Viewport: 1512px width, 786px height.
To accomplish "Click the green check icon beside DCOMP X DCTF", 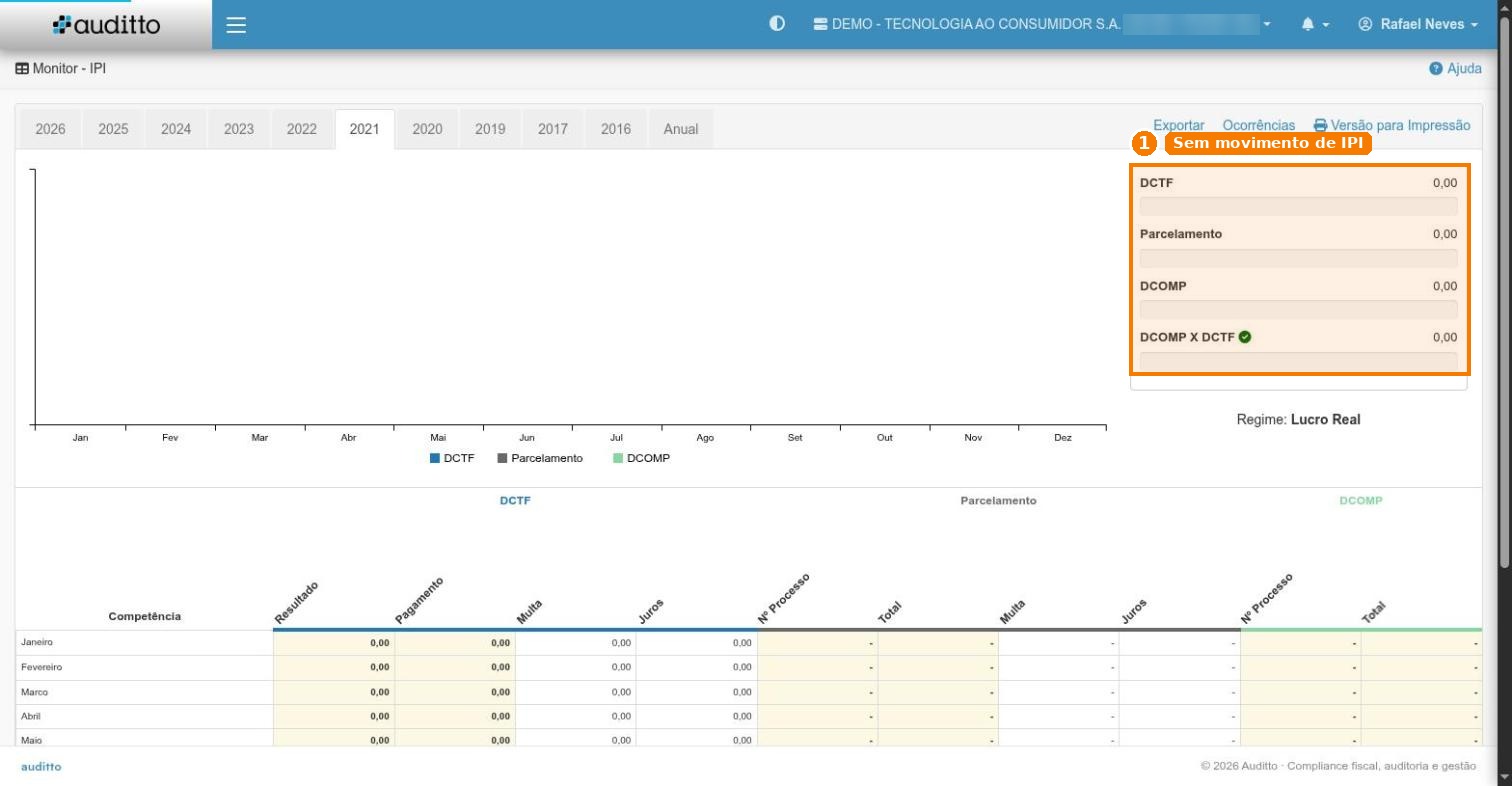I will pos(1245,337).
